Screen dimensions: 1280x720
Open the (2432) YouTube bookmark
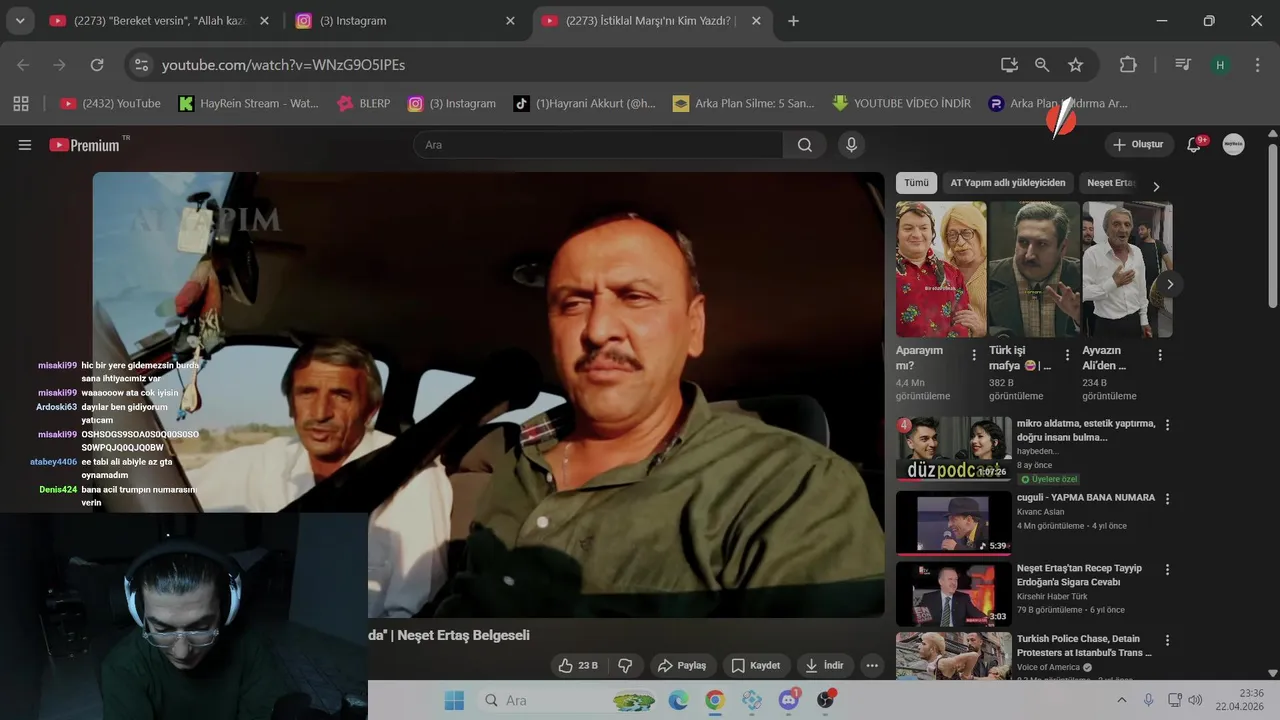coord(110,103)
